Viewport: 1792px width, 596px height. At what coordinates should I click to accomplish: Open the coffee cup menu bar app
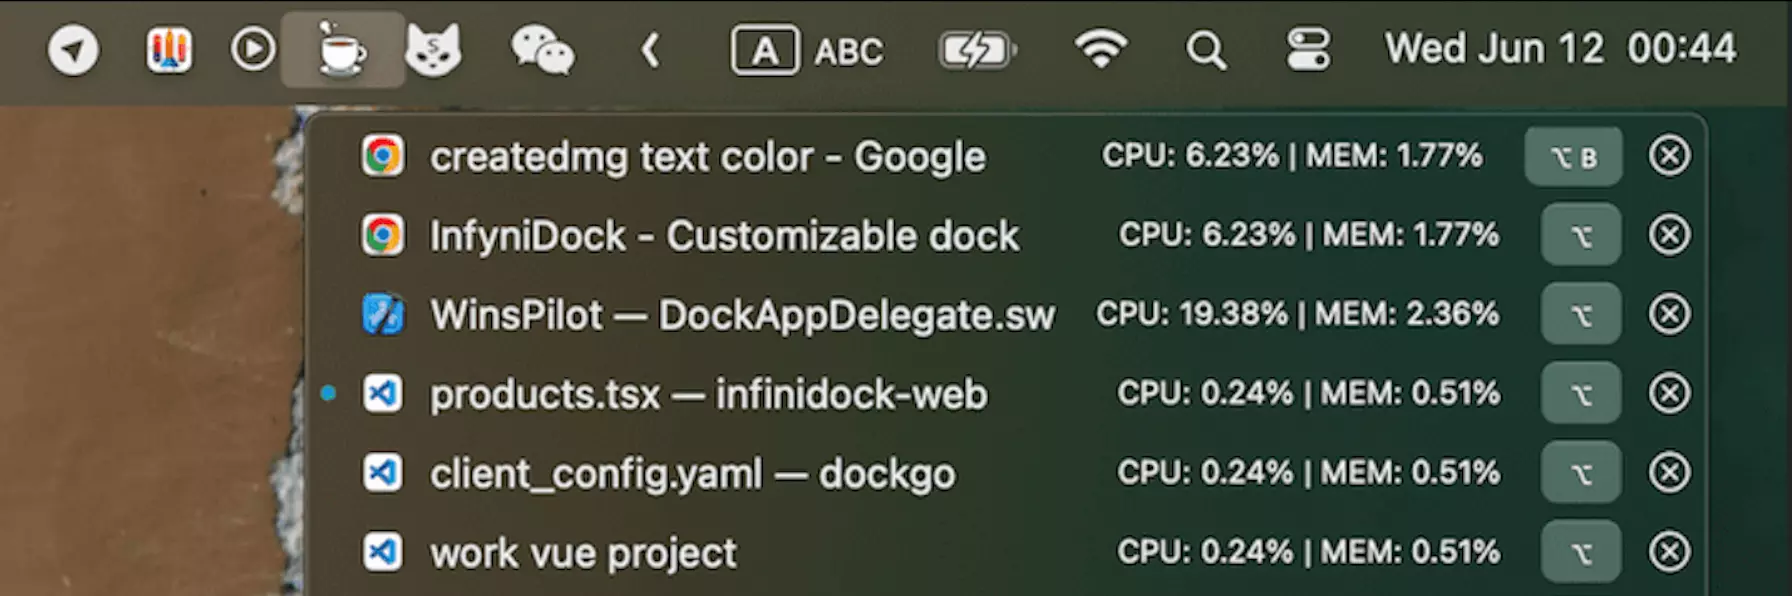[x=341, y=49]
